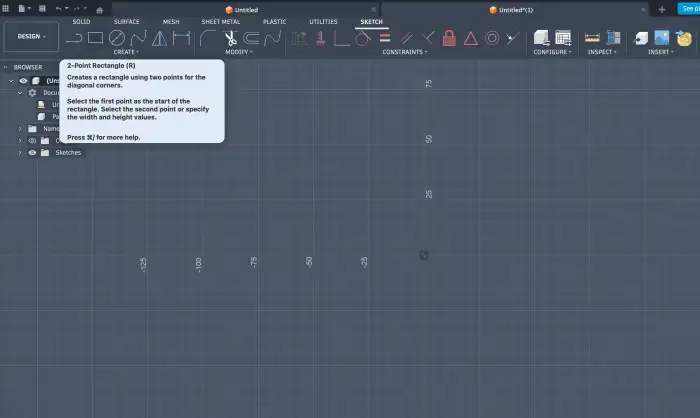This screenshot has width=700, height=418.
Task: Switch to the PLASTIC tab
Action: 275,21
